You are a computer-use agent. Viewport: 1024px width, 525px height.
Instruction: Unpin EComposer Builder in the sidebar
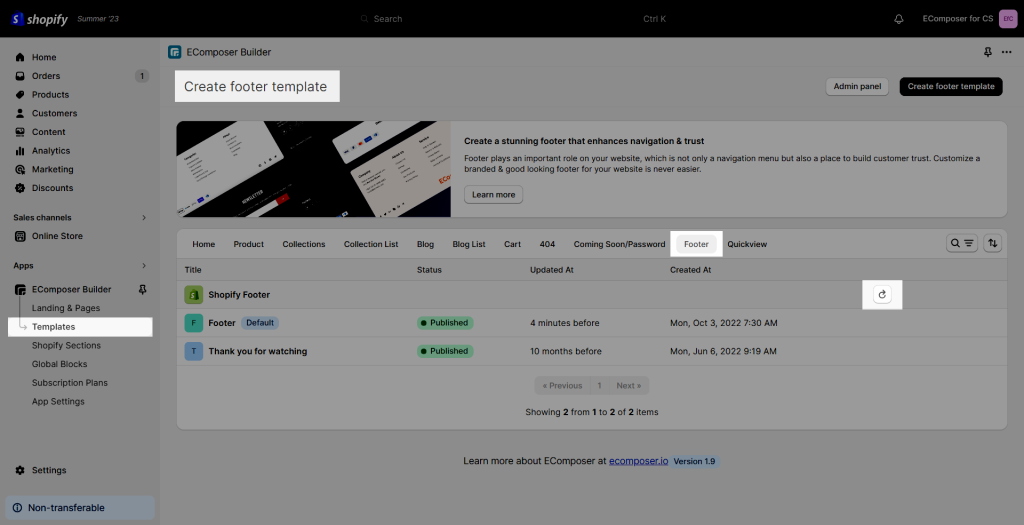(x=143, y=289)
